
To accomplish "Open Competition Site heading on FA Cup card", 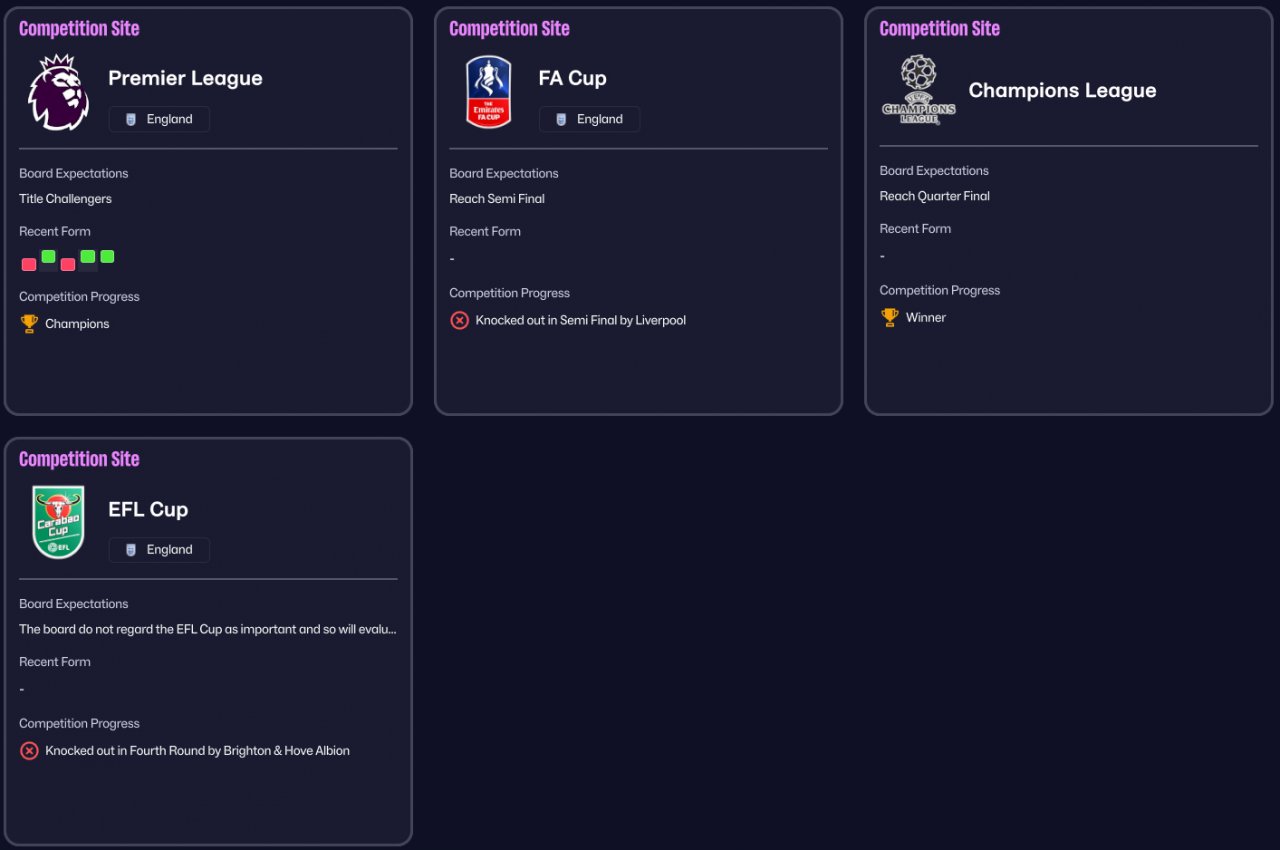I will coord(509,29).
